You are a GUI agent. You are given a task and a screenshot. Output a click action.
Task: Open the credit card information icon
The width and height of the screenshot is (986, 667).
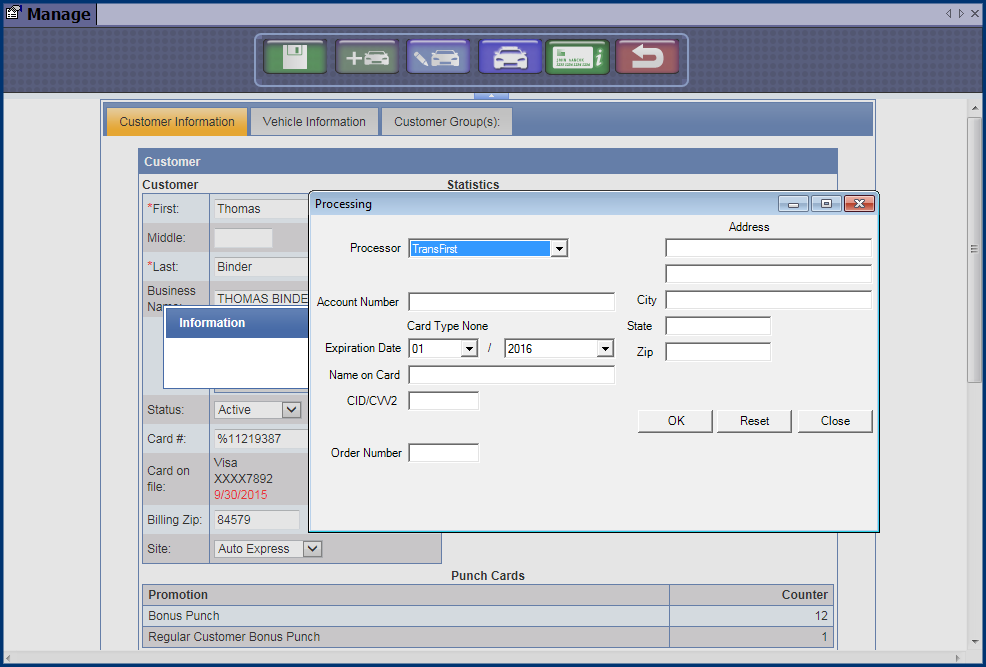click(x=577, y=58)
